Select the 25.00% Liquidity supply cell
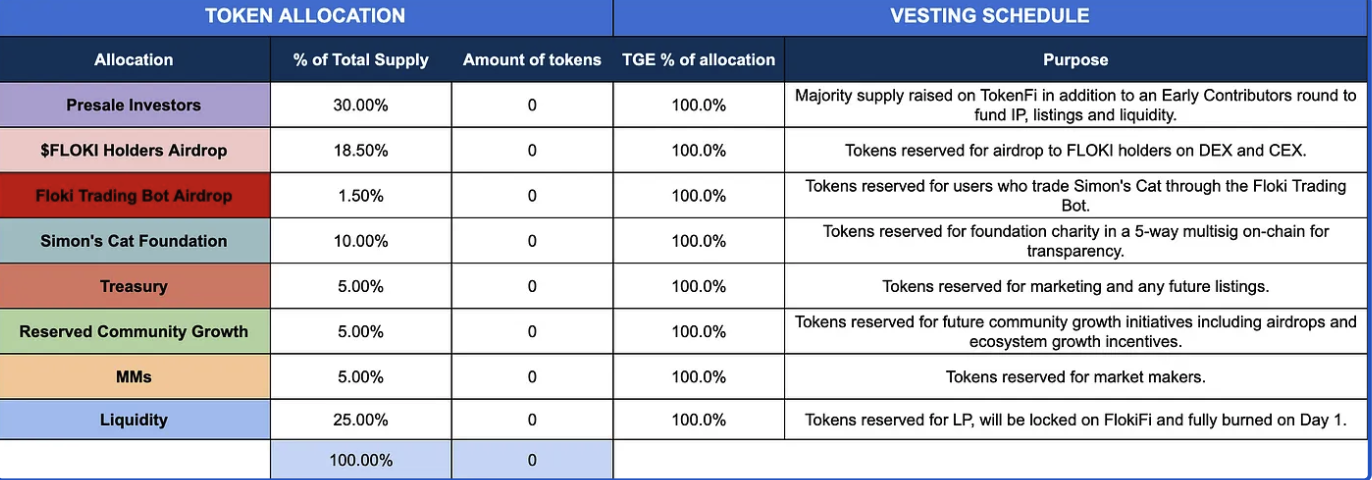Viewport: 1372px width, 480px height. pyautogui.click(x=360, y=420)
